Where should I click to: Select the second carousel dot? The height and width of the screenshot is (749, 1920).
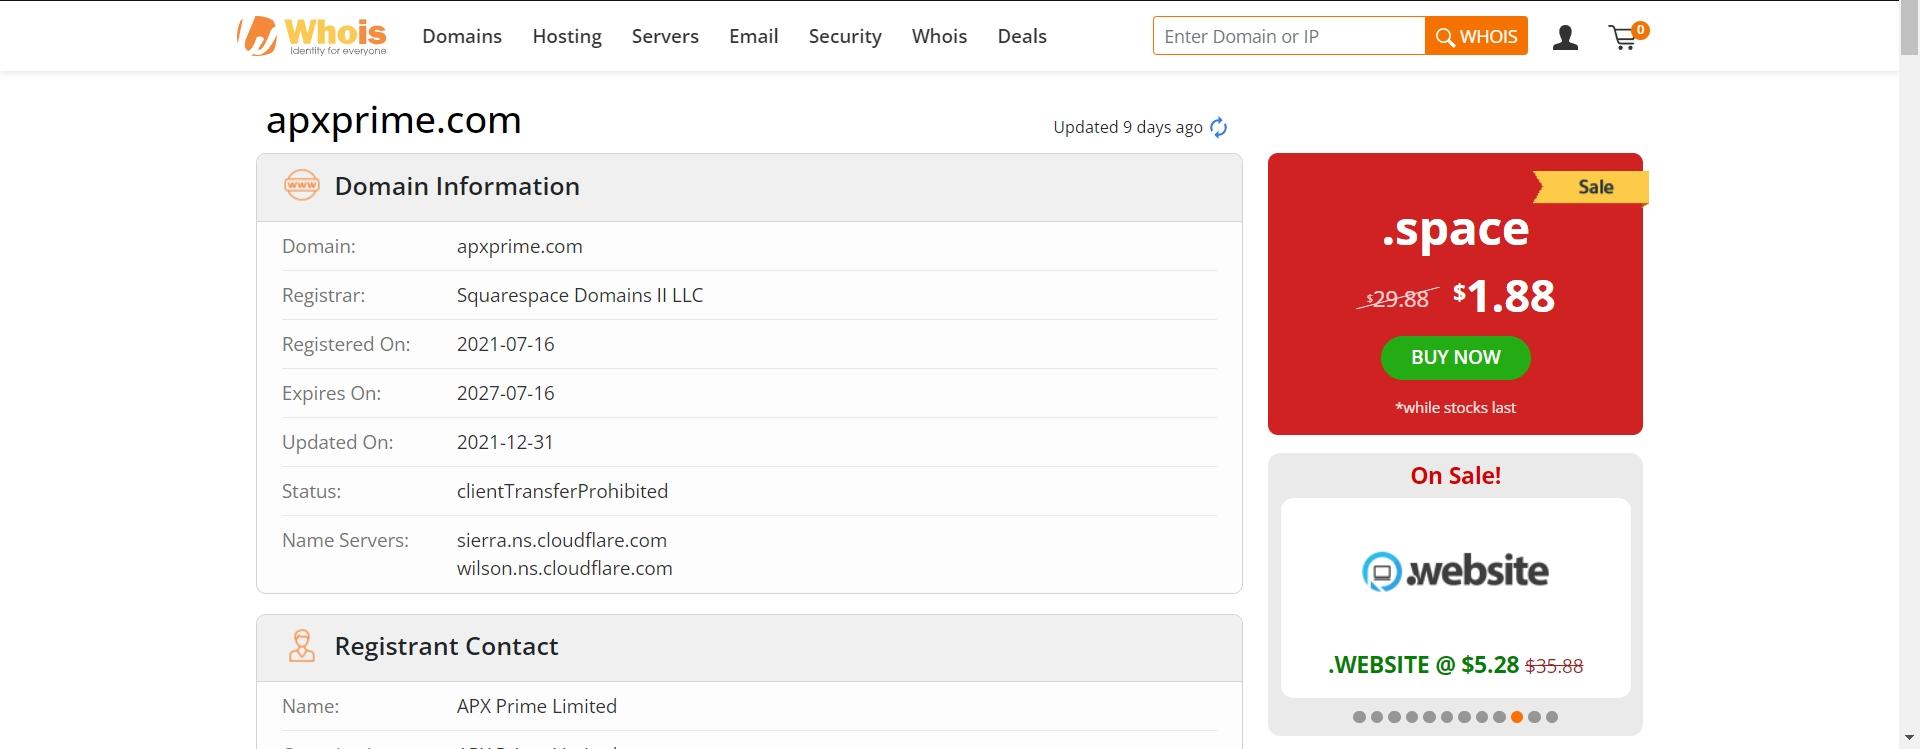point(1377,717)
